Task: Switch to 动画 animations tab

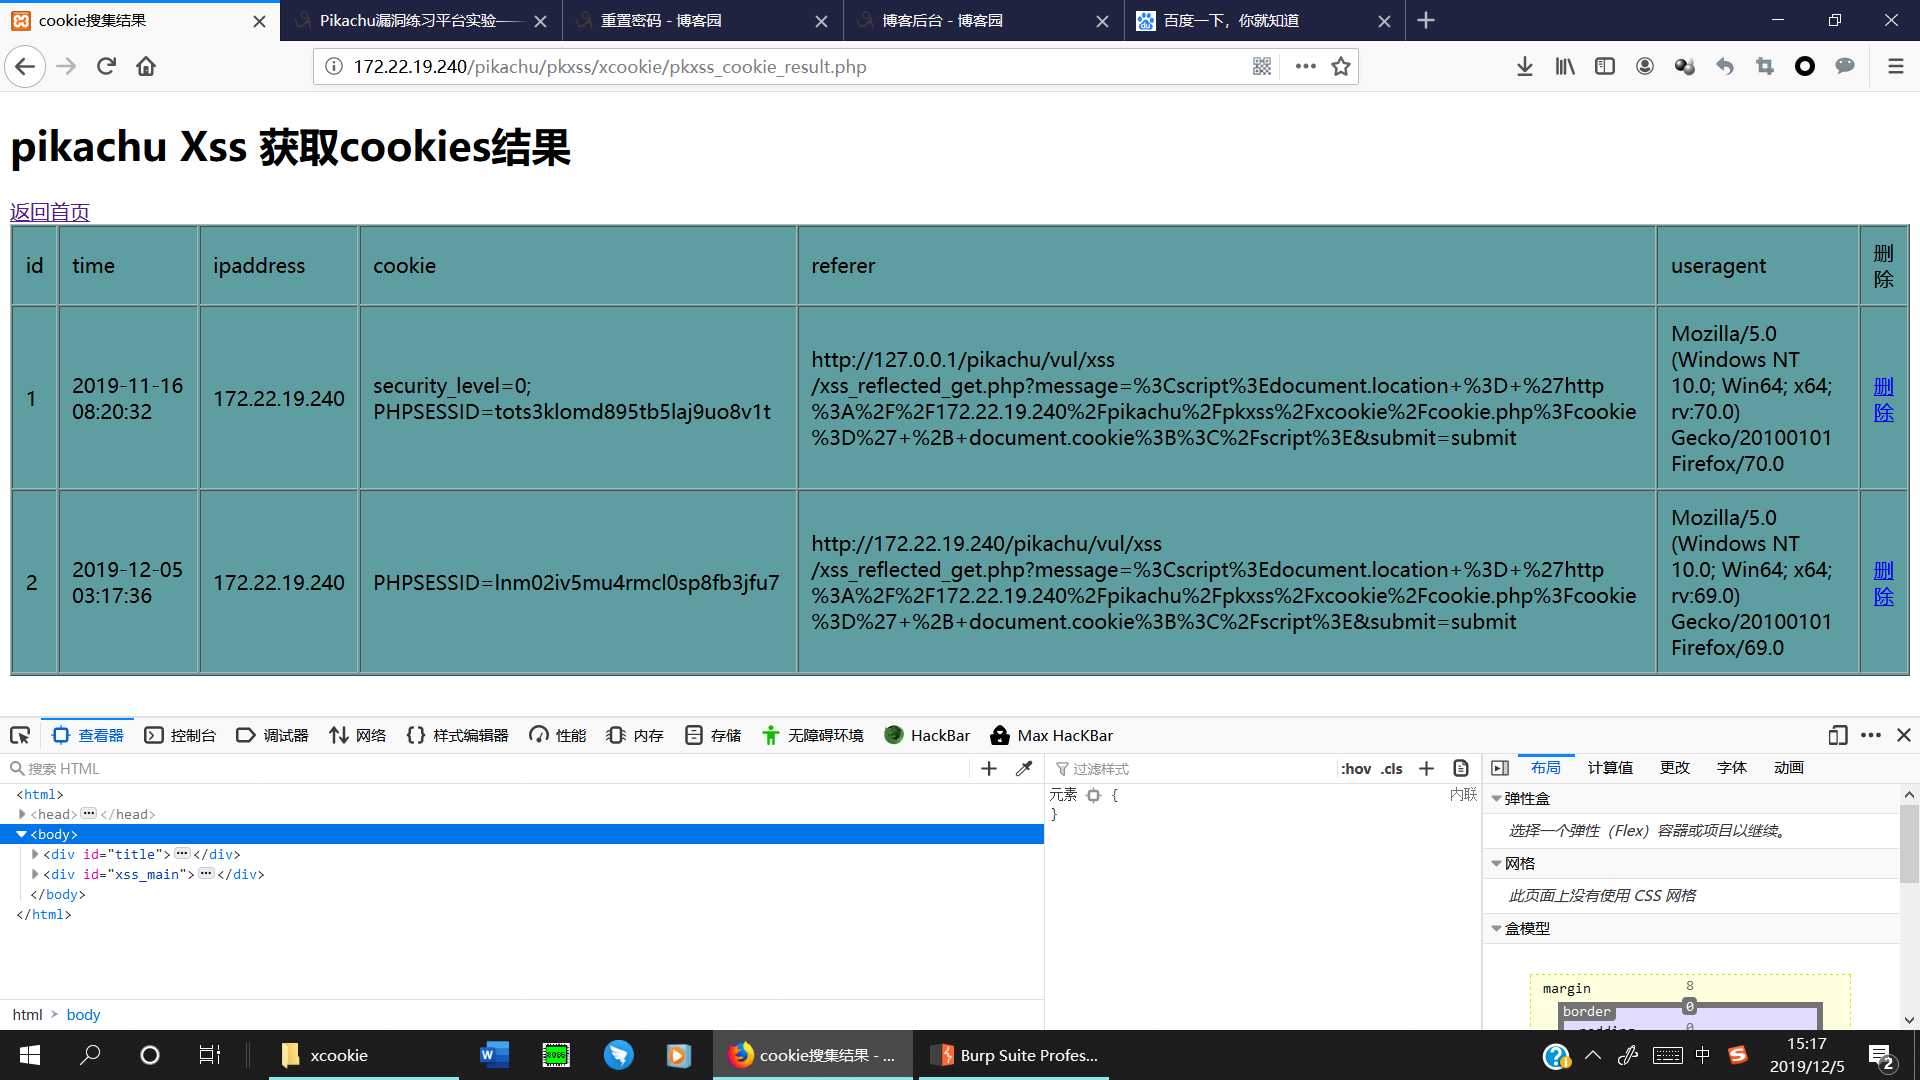Action: coord(1788,768)
